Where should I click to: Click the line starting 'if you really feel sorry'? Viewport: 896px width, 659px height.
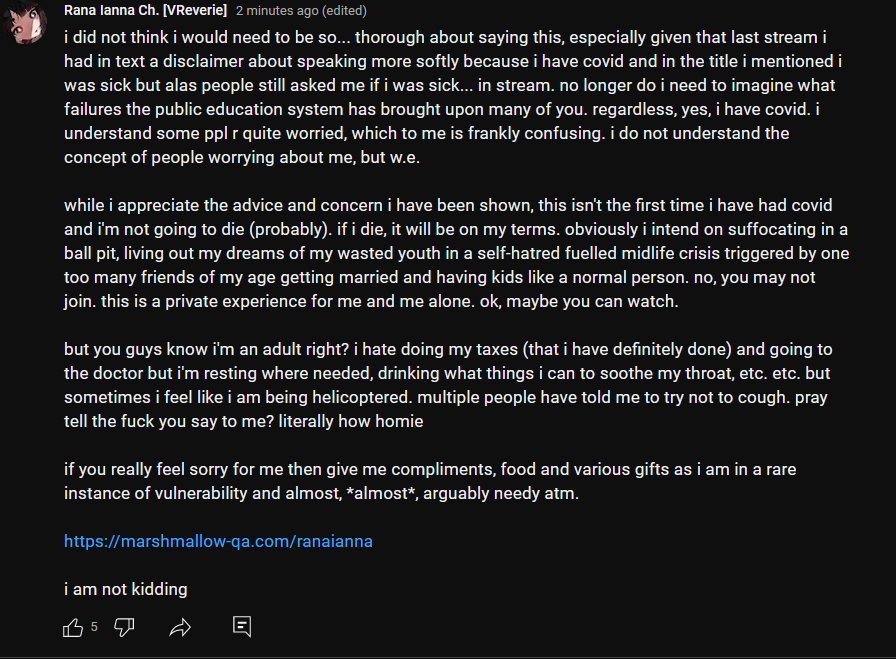(430, 469)
